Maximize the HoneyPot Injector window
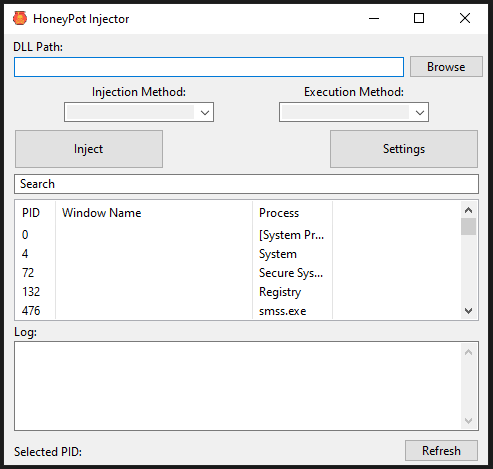Viewport: 493px width, 469px height. [x=419, y=18]
